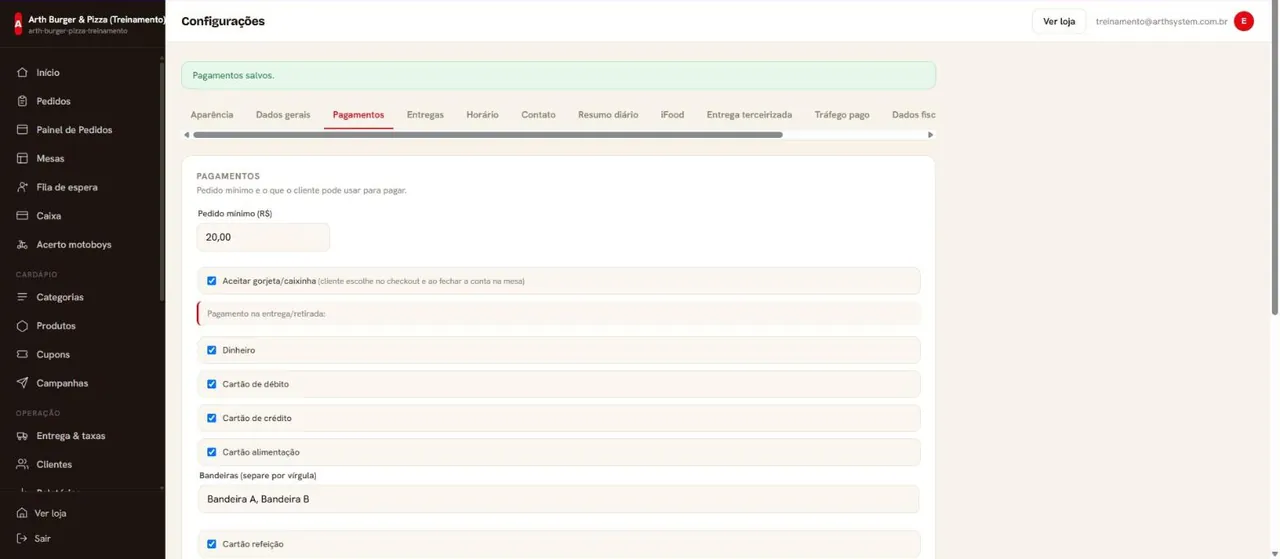Click the horizontal tabs scrollbar
This screenshot has height=559, width=1280.
click(x=488, y=135)
